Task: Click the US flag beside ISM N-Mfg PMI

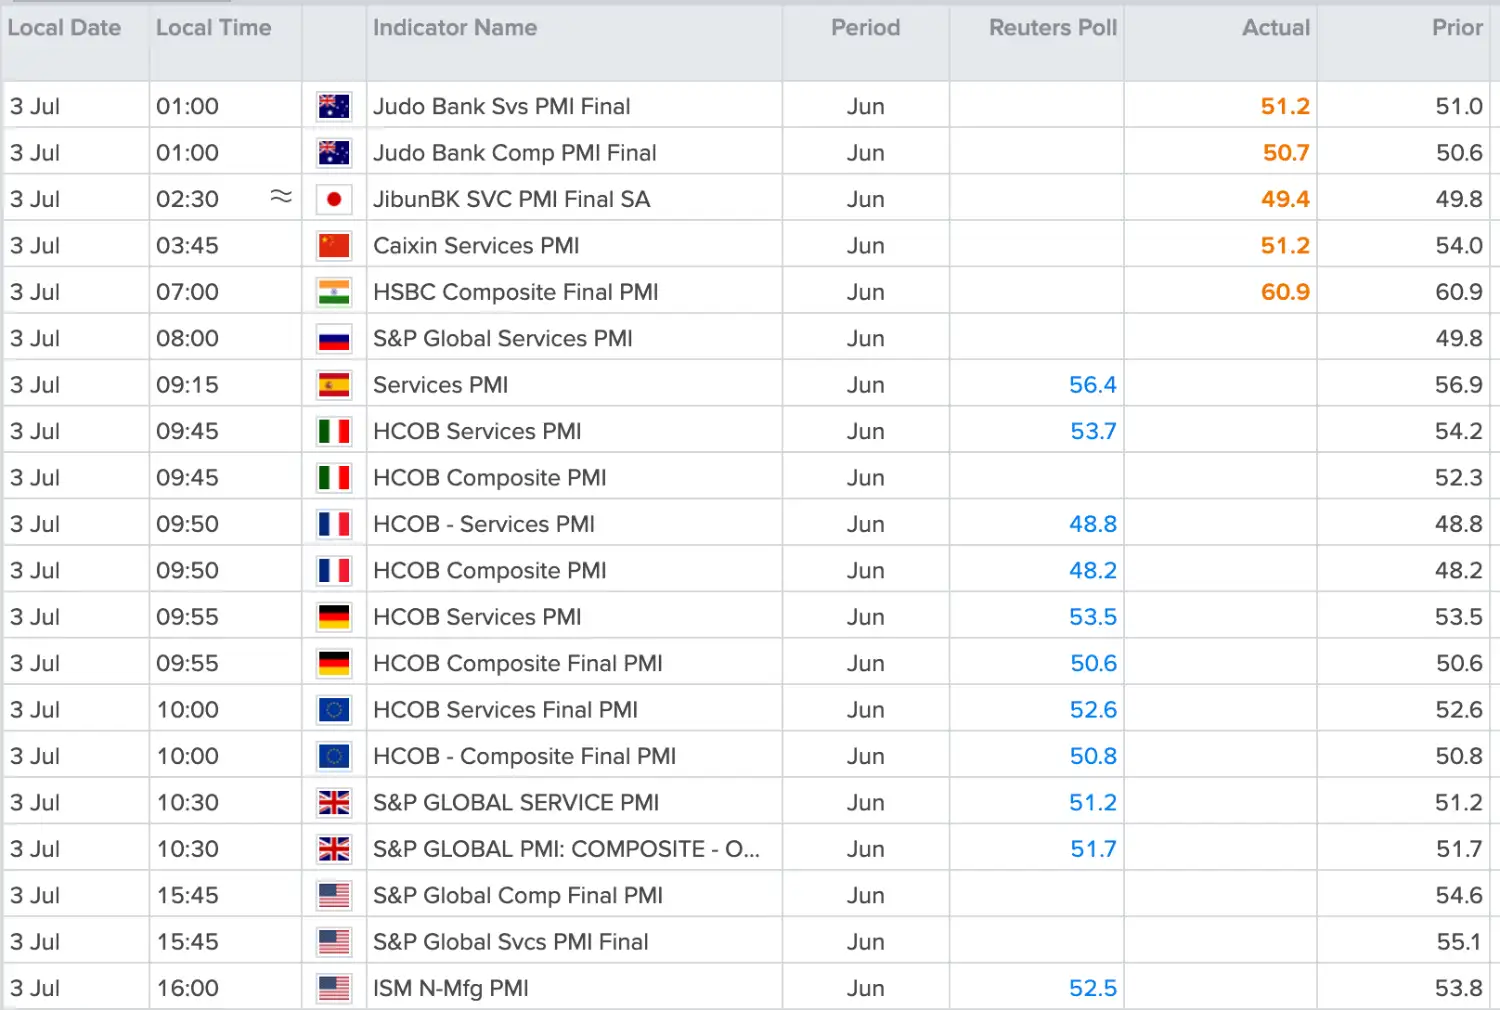Action: click(x=334, y=989)
